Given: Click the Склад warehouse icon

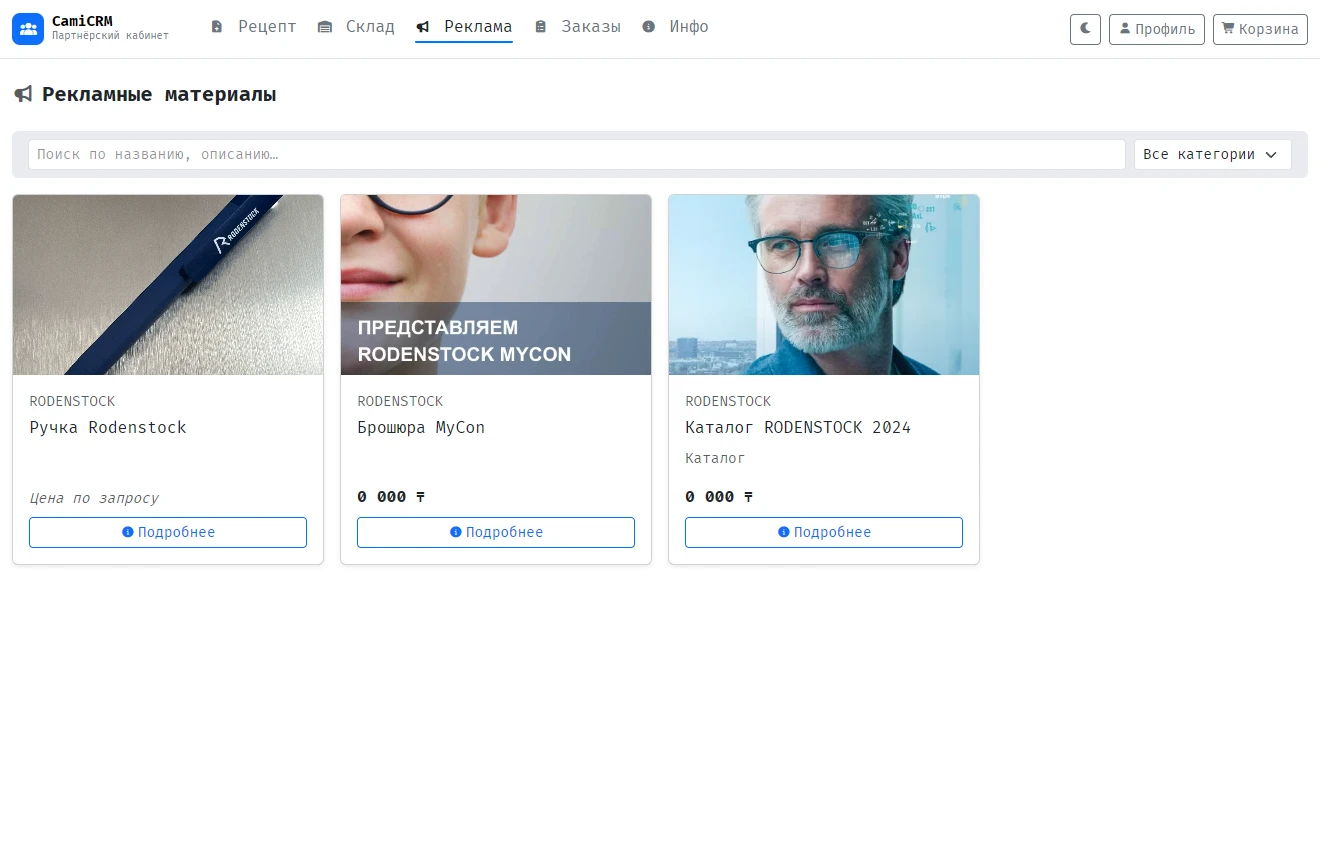Looking at the screenshot, I should pos(325,27).
